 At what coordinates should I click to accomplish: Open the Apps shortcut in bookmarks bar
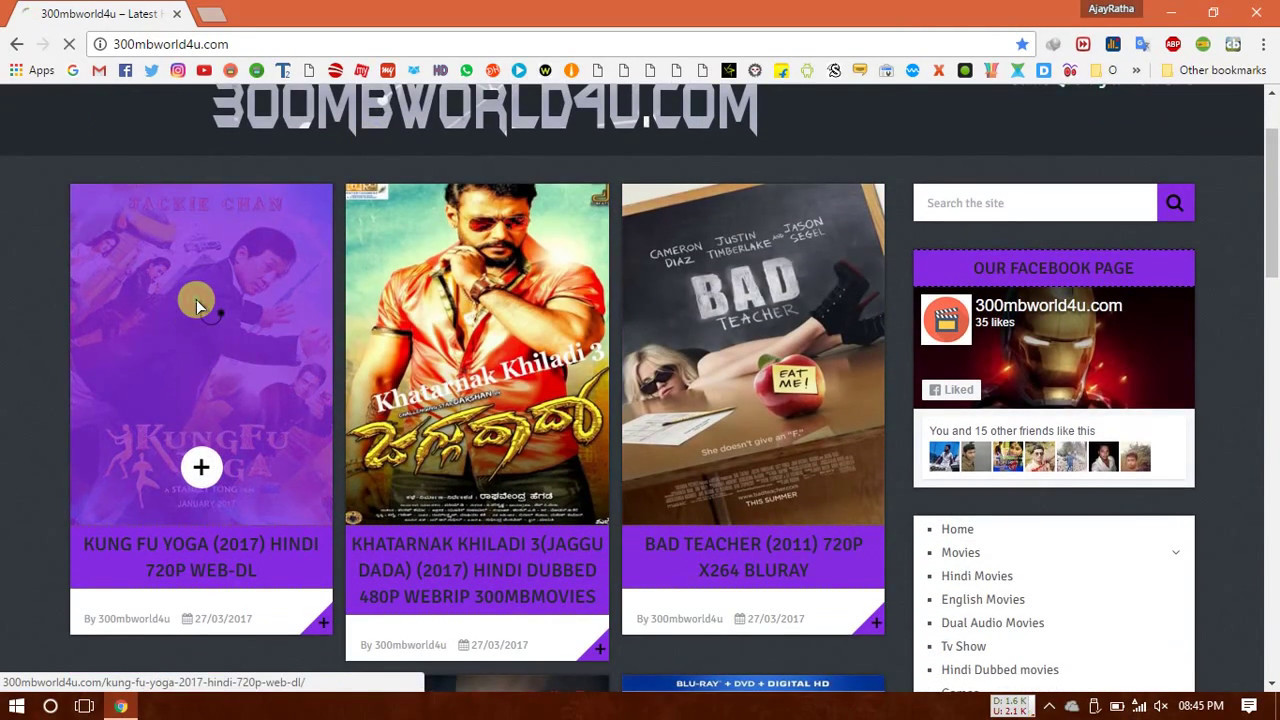(x=32, y=70)
